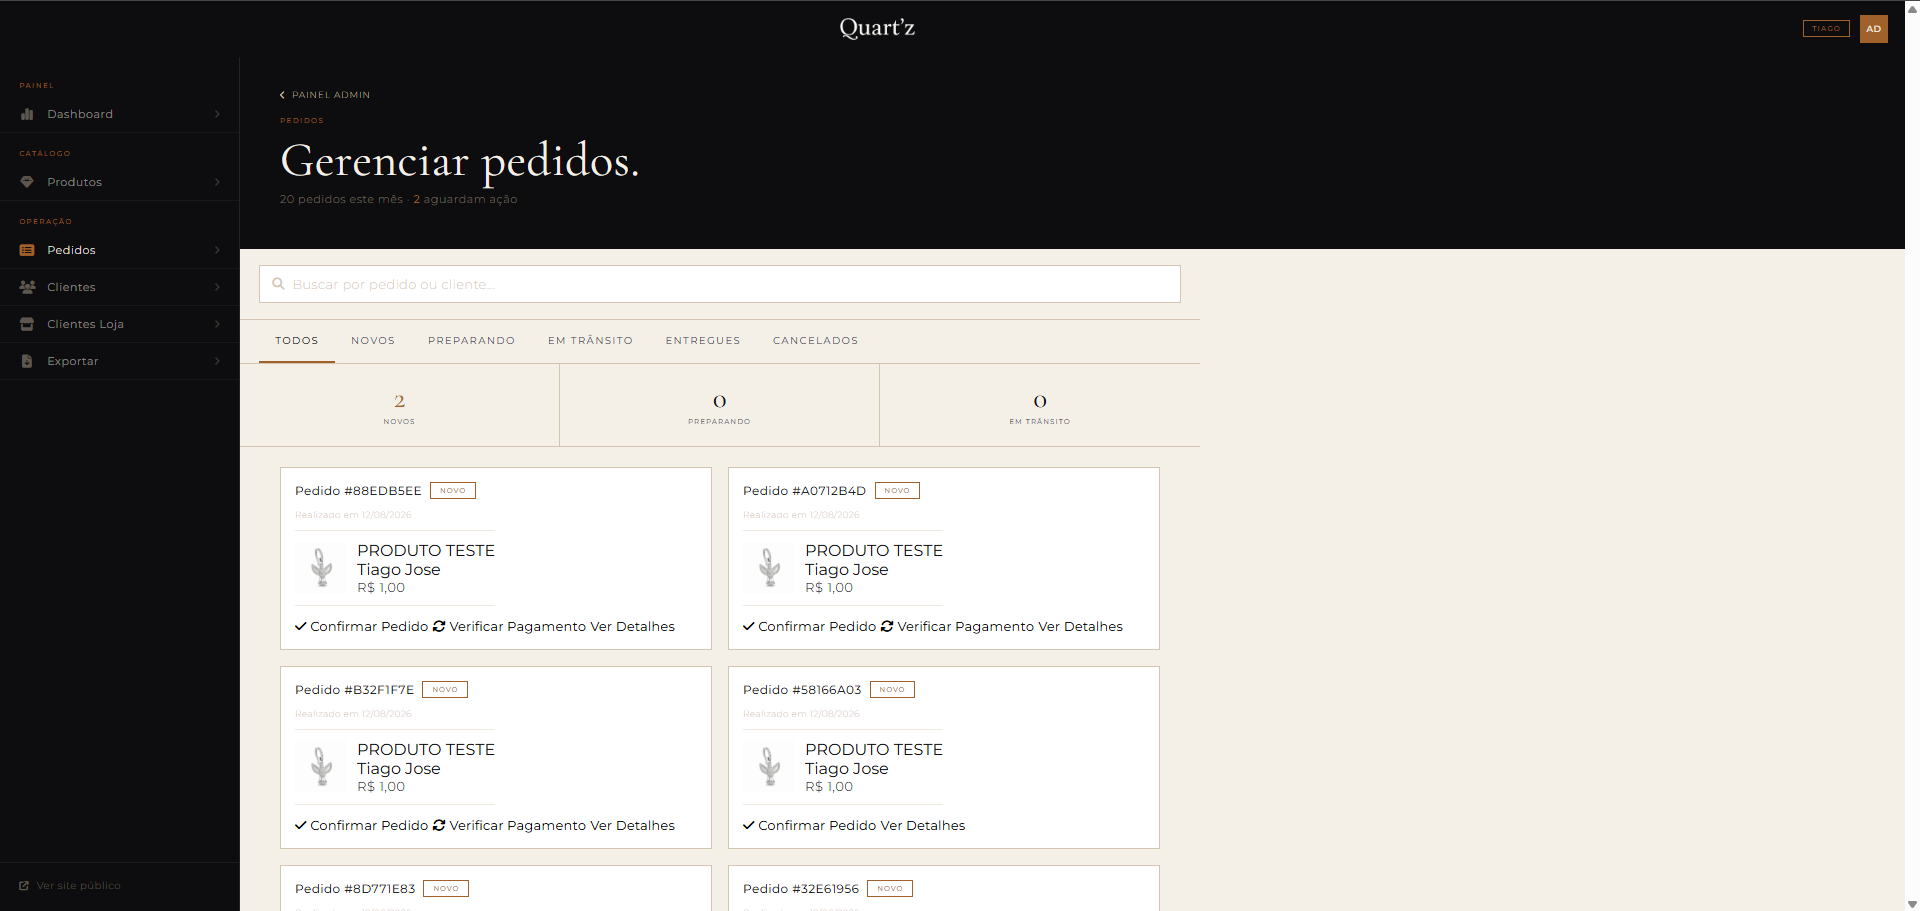Screen dimensions: 1920x911
Task: Select the Todos tab
Action: coord(297,341)
